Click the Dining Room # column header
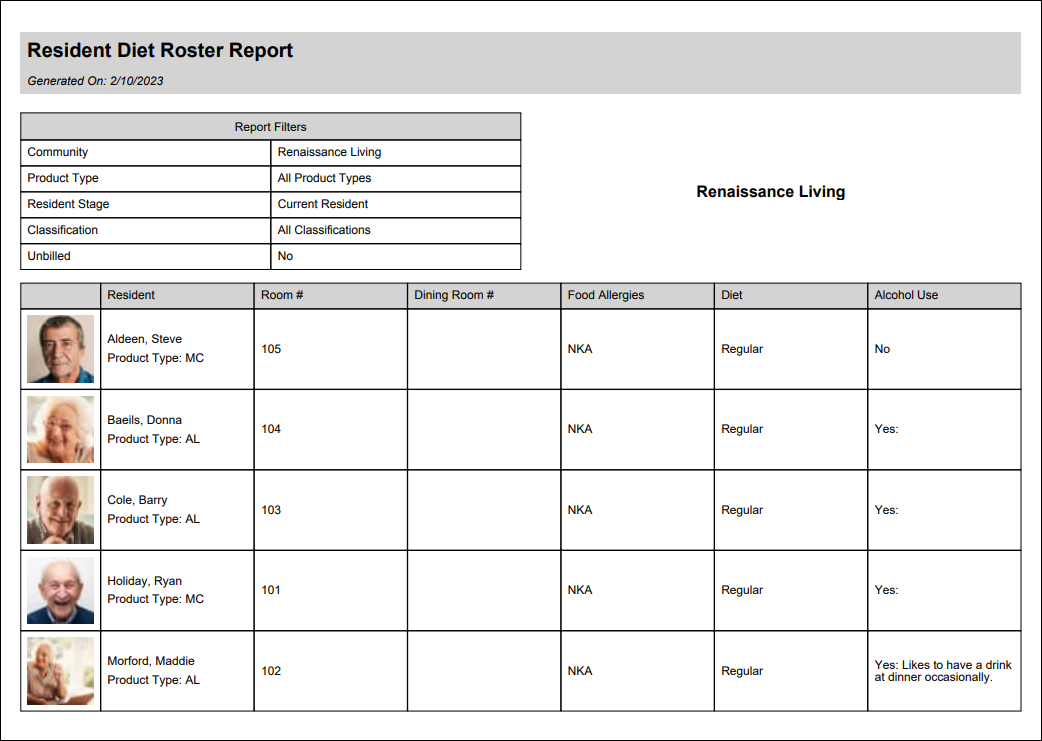The image size is (1042, 741). pos(454,295)
